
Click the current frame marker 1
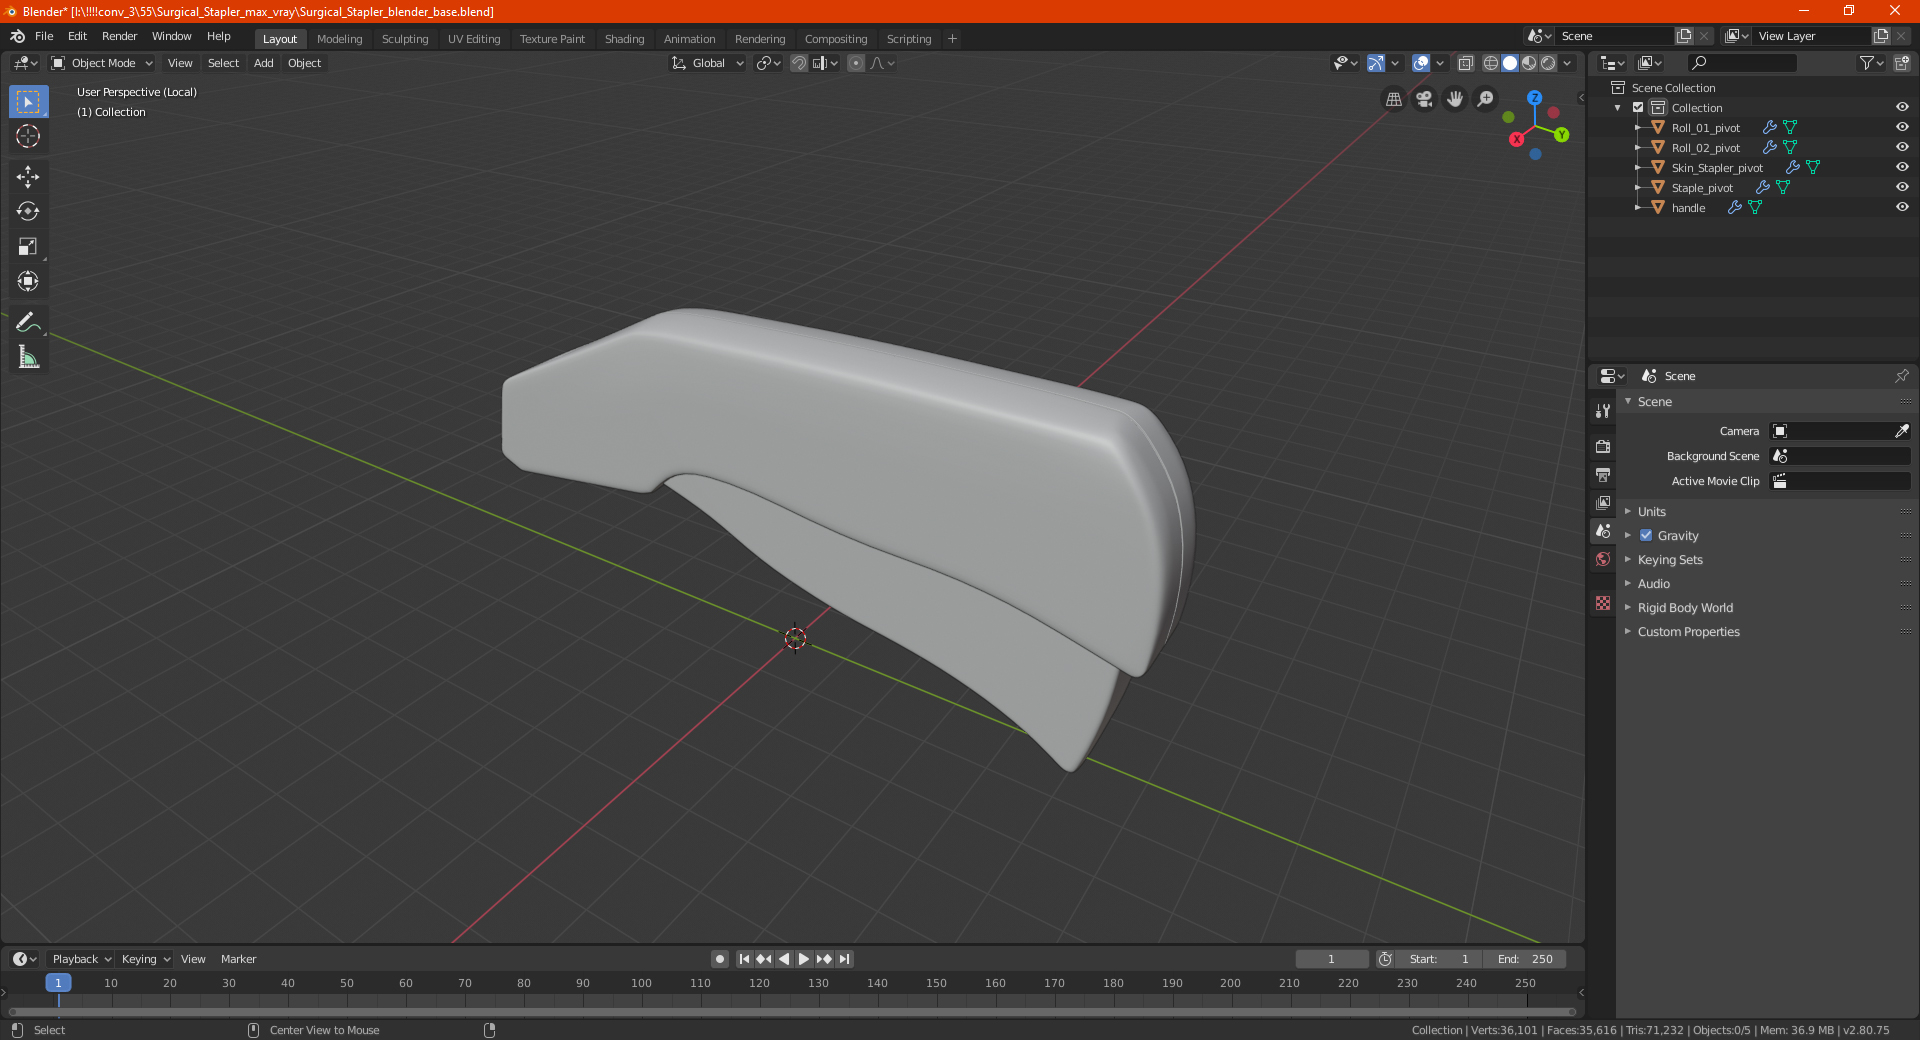point(58,983)
